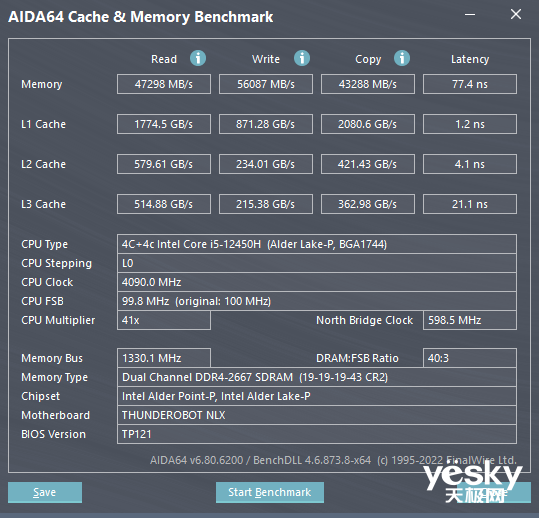Click the Memory row label
Image resolution: width=539 pixels, height=518 pixels.
(x=42, y=84)
